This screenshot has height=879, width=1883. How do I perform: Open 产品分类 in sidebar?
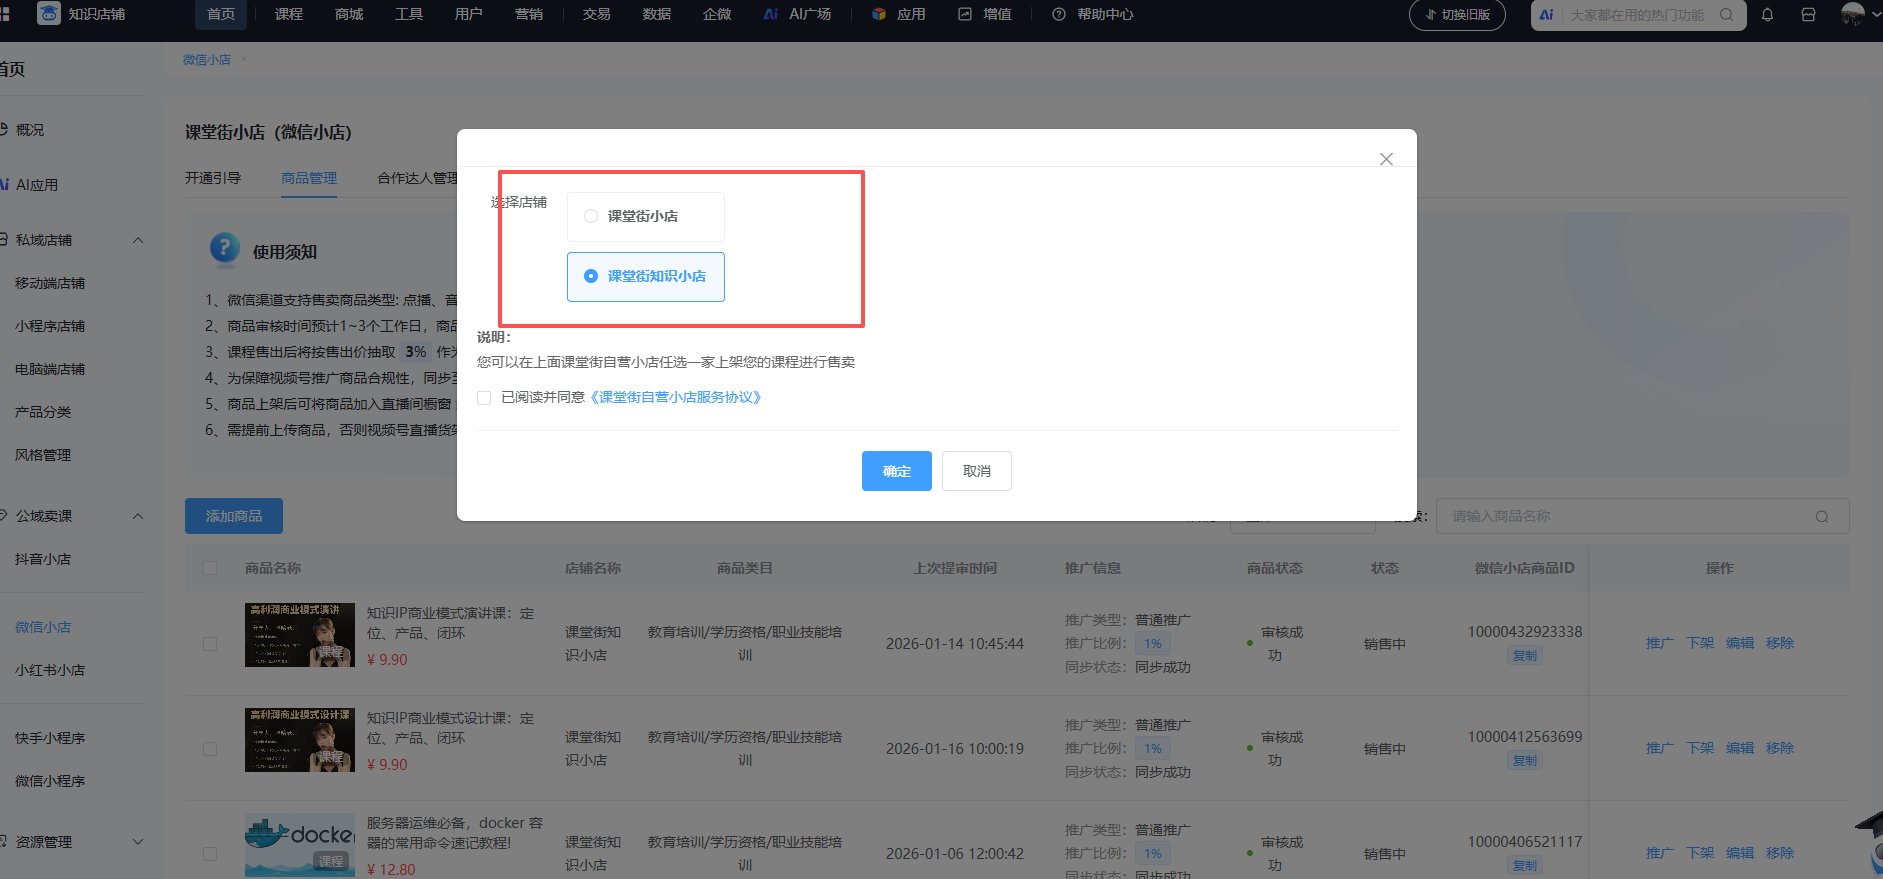click(43, 412)
